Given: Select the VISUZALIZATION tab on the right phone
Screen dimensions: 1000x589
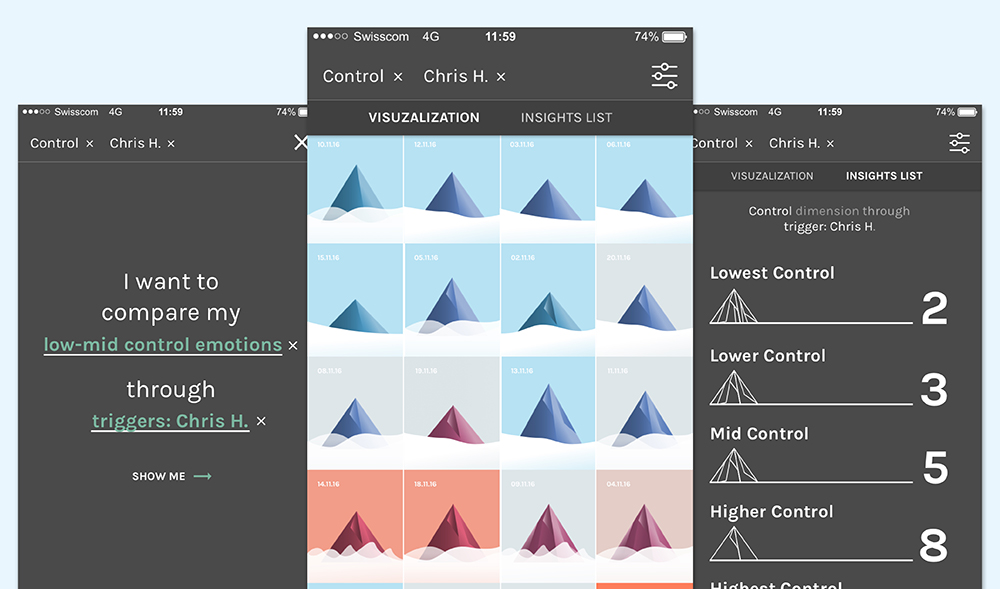Looking at the screenshot, I should click(772, 176).
